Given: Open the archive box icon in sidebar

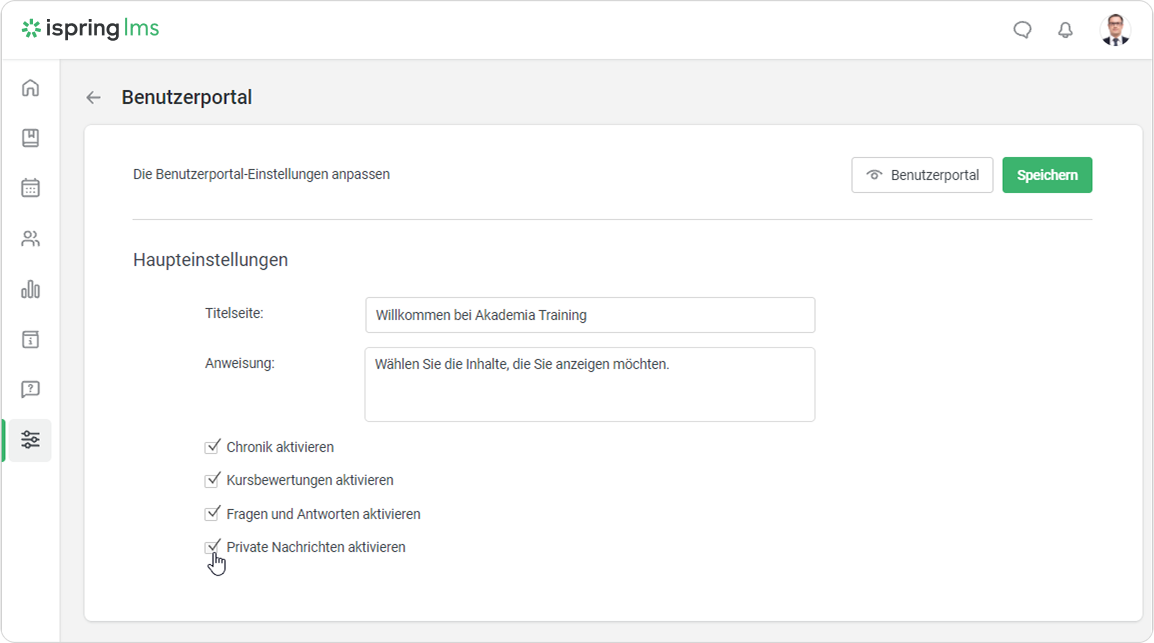Looking at the screenshot, I should (30, 339).
